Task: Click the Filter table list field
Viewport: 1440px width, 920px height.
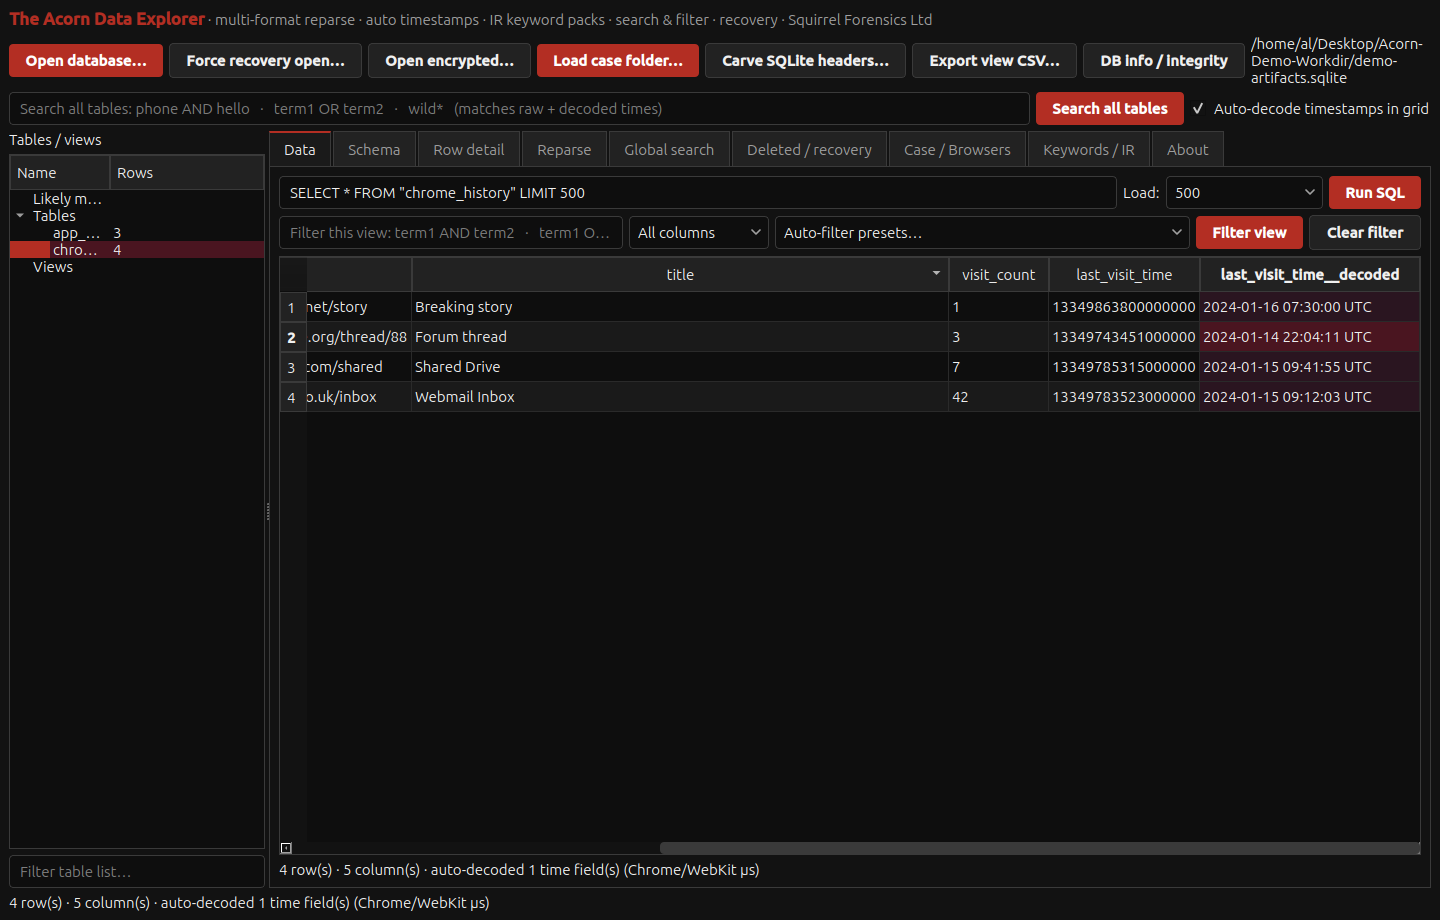Action: point(137,871)
